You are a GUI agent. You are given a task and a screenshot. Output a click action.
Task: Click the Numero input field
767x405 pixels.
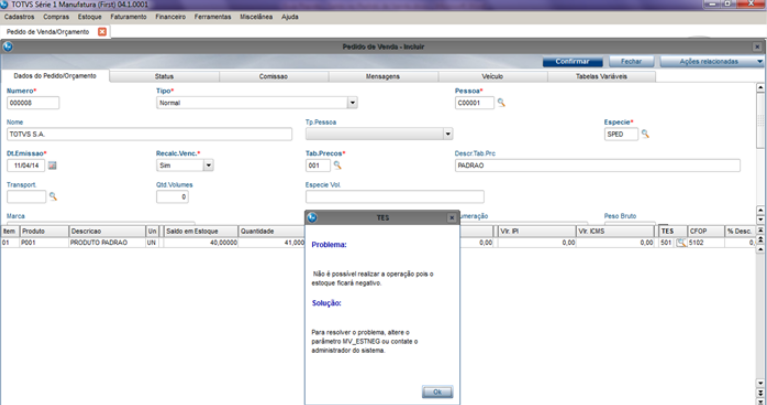coord(33,103)
